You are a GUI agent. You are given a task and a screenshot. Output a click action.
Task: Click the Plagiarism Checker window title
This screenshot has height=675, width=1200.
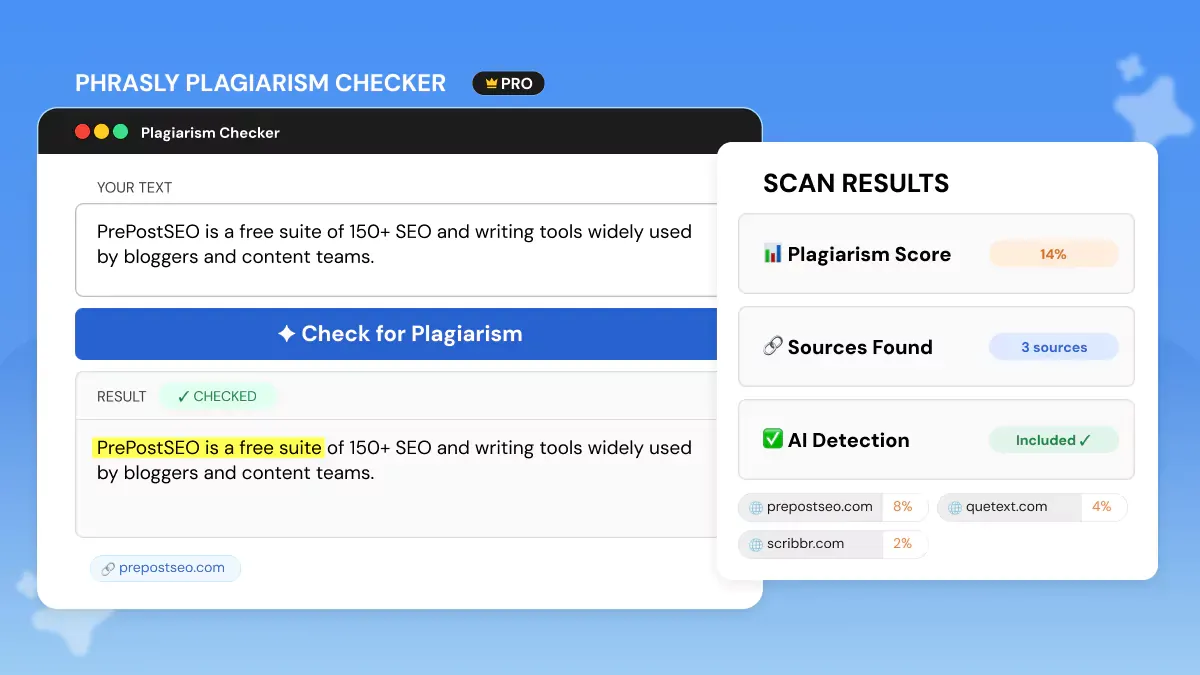point(210,132)
